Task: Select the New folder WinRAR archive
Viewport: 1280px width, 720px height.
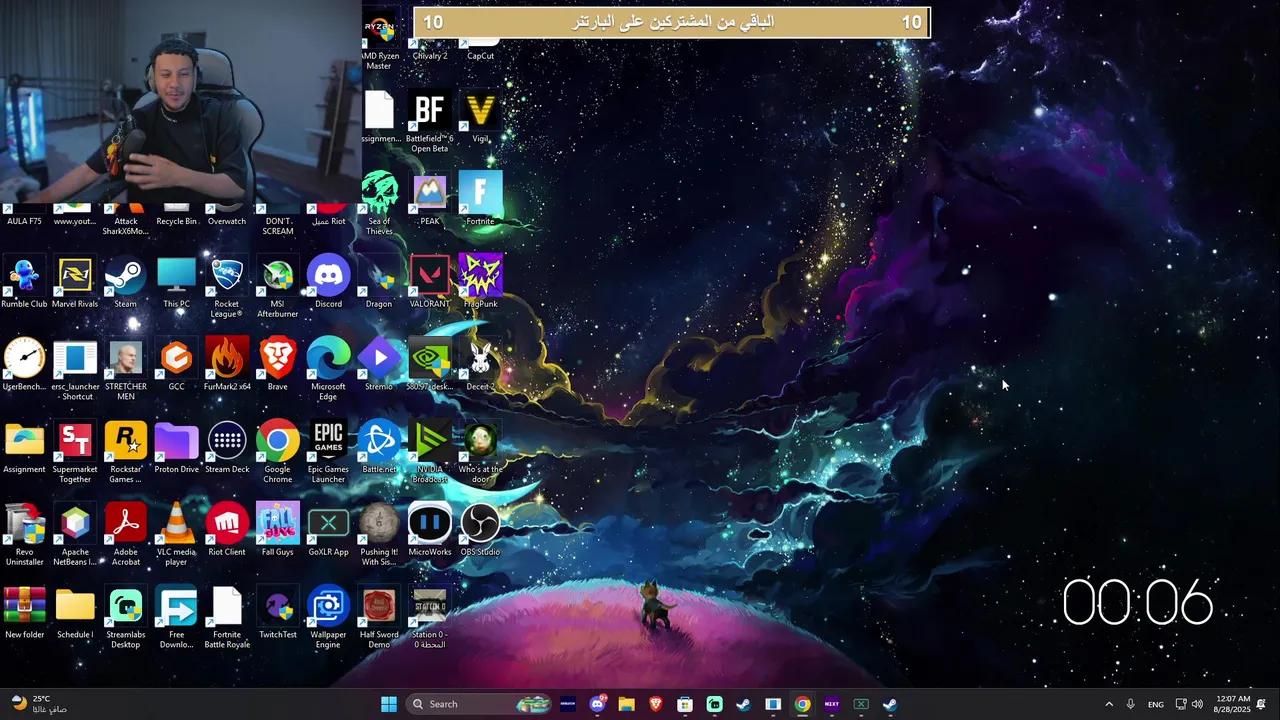Action: pyautogui.click(x=24, y=612)
